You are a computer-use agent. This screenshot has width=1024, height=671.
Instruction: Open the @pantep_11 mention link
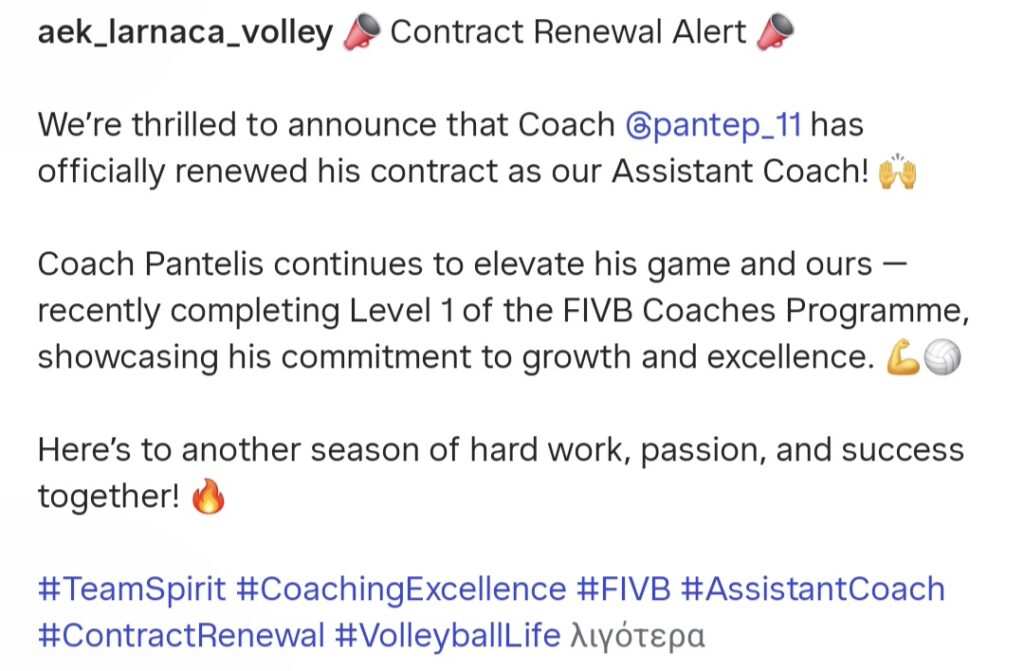click(x=726, y=126)
